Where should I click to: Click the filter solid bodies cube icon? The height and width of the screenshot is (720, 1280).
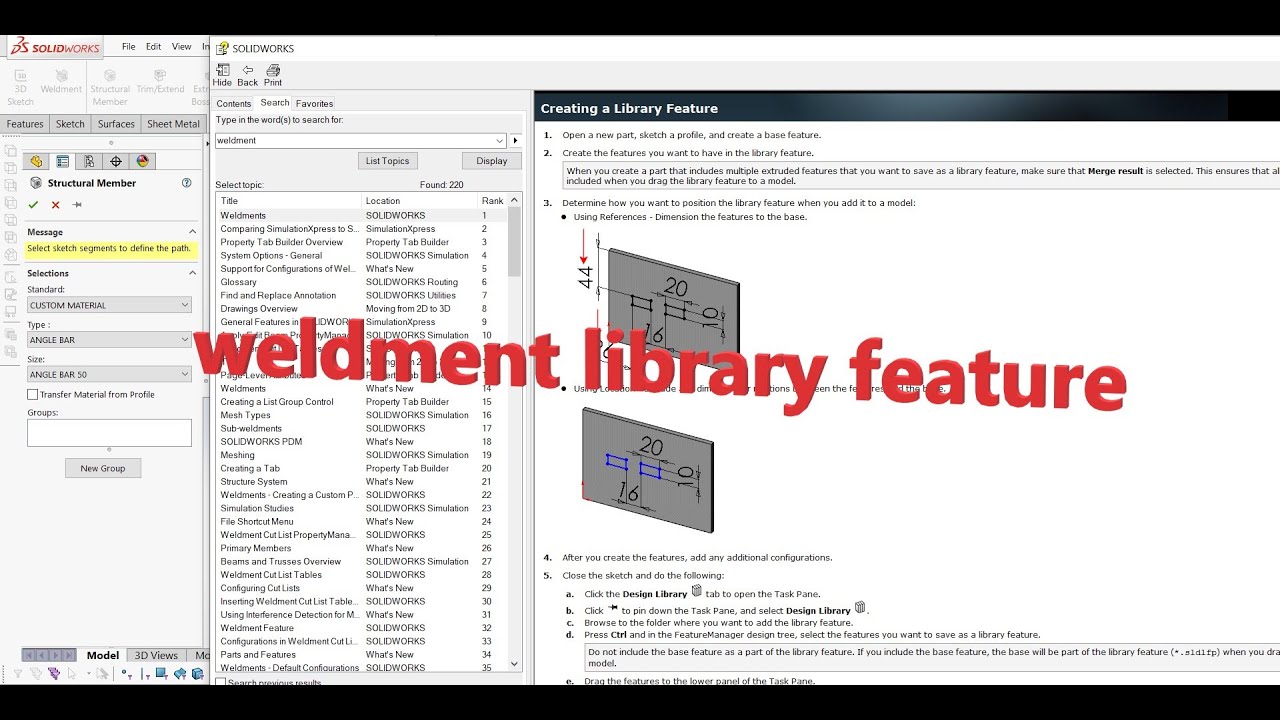point(197,673)
